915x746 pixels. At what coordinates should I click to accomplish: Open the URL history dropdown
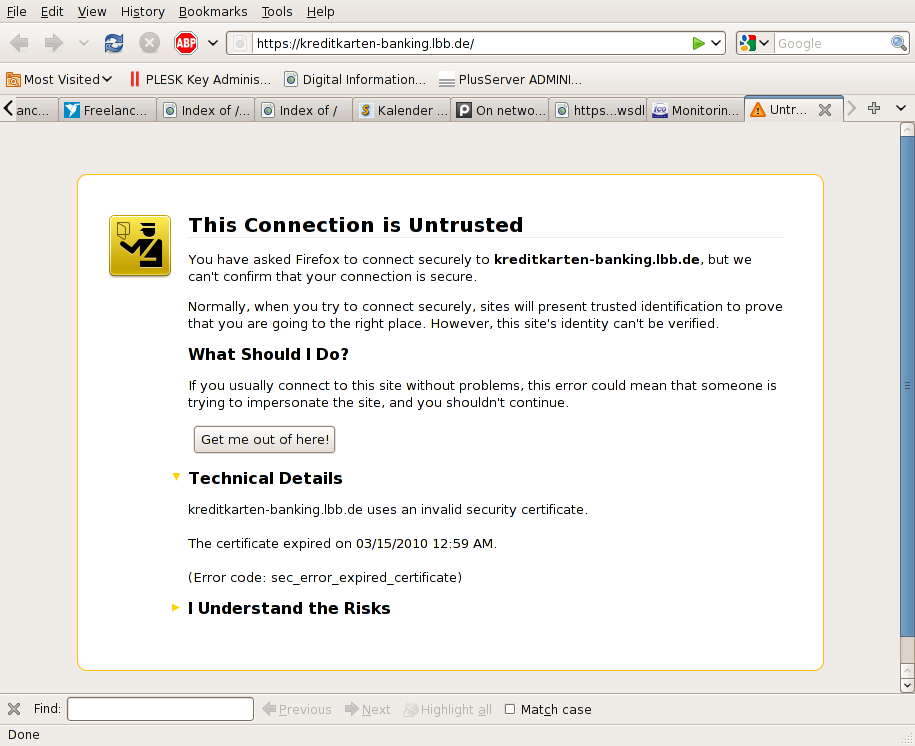pos(716,43)
